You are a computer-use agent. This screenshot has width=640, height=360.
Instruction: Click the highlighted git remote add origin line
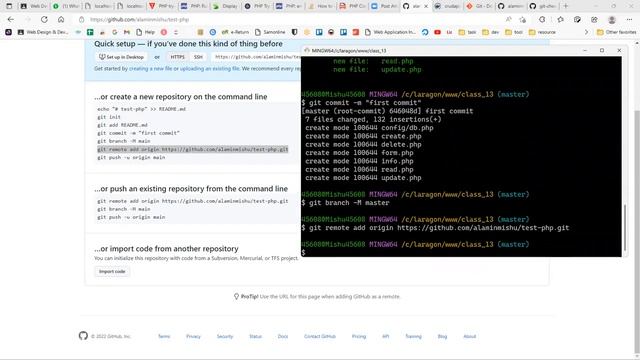click(193, 149)
